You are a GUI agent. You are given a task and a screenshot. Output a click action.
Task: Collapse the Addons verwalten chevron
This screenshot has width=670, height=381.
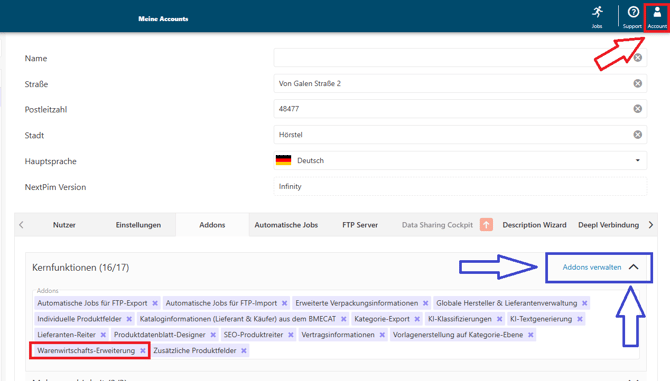(x=634, y=267)
